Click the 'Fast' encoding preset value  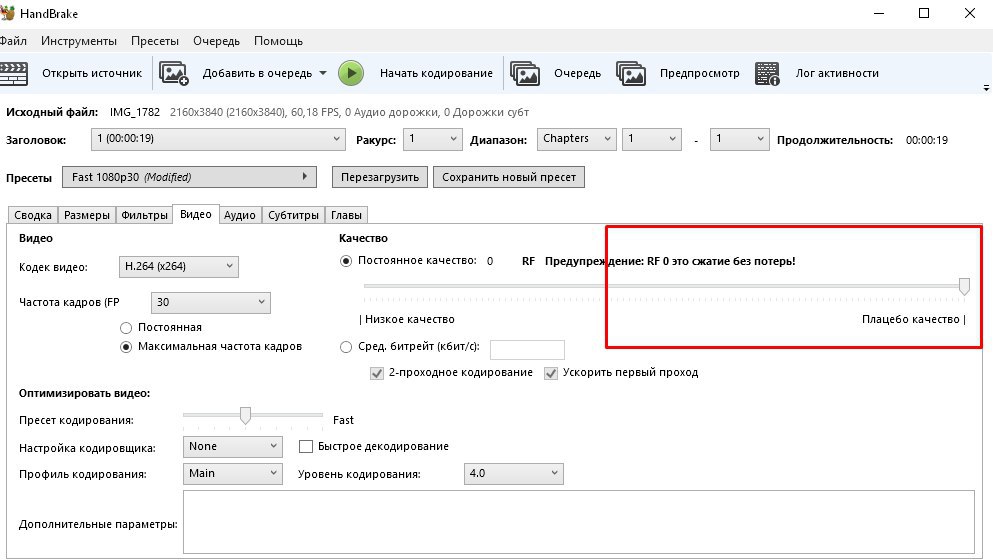tap(343, 420)
